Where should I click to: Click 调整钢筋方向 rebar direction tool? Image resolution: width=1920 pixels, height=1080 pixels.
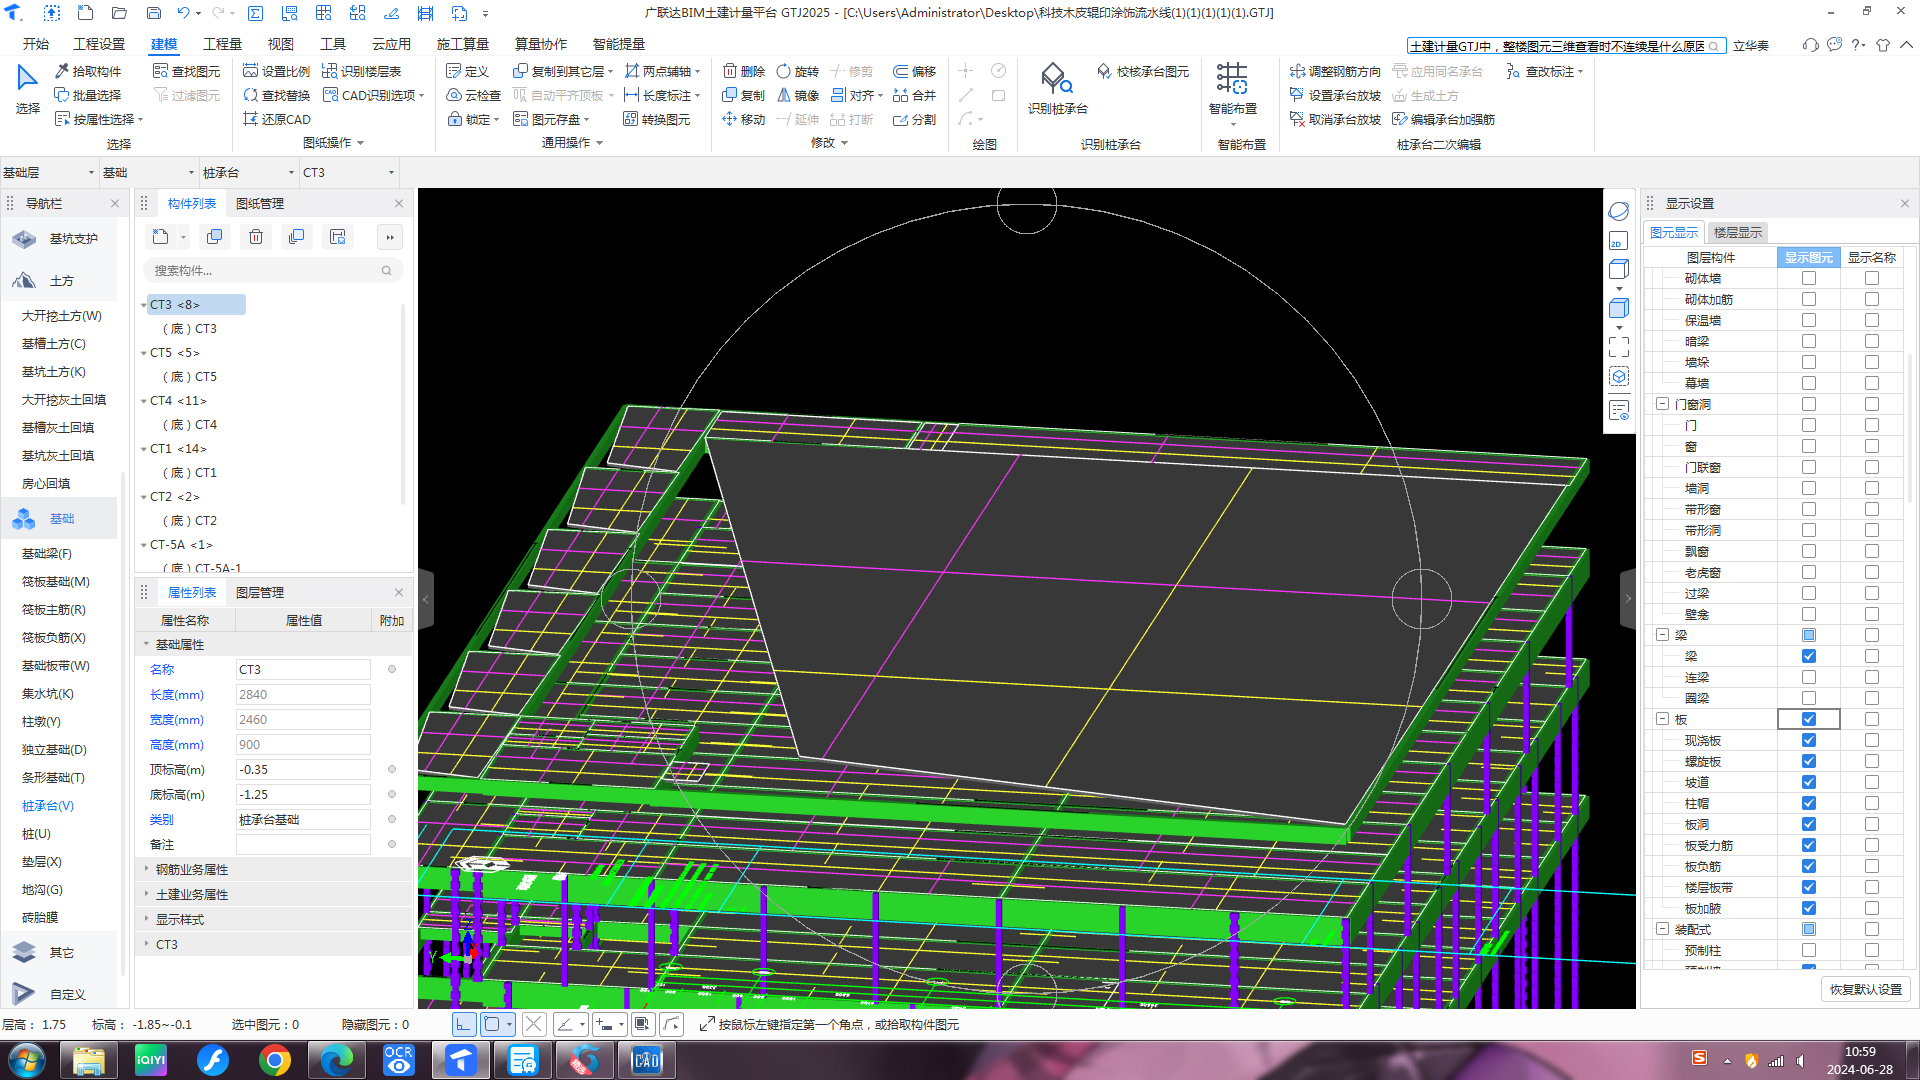(x=1335, y=71)
